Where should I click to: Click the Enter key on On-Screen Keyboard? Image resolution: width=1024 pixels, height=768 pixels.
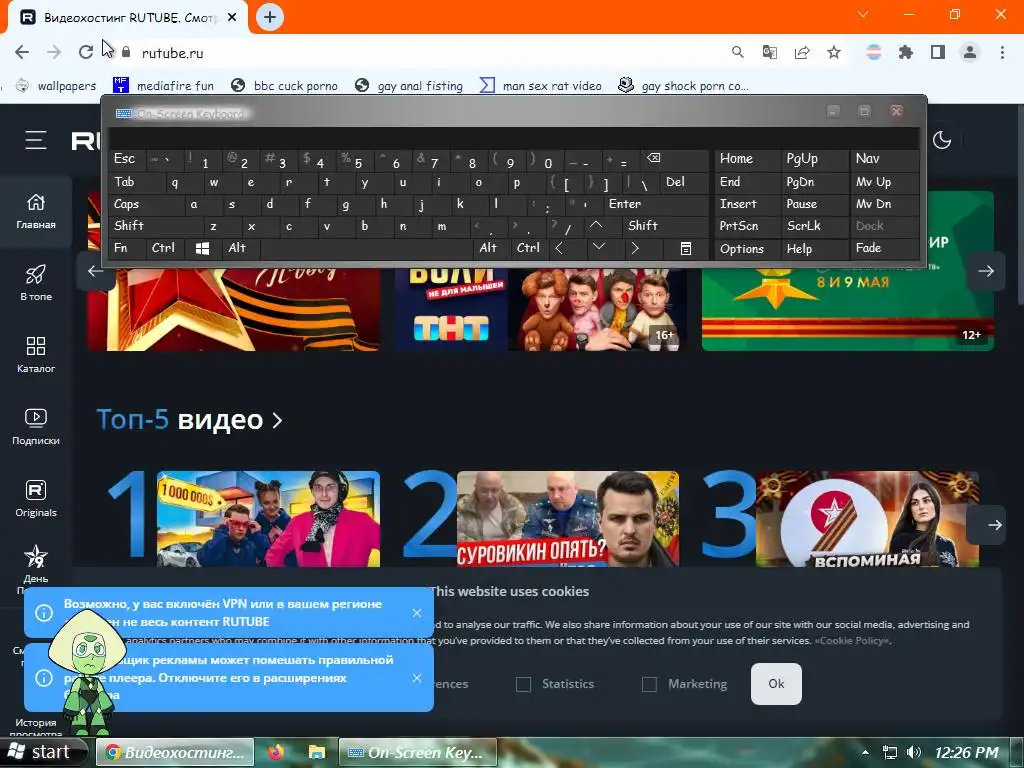tap(655, 204)
